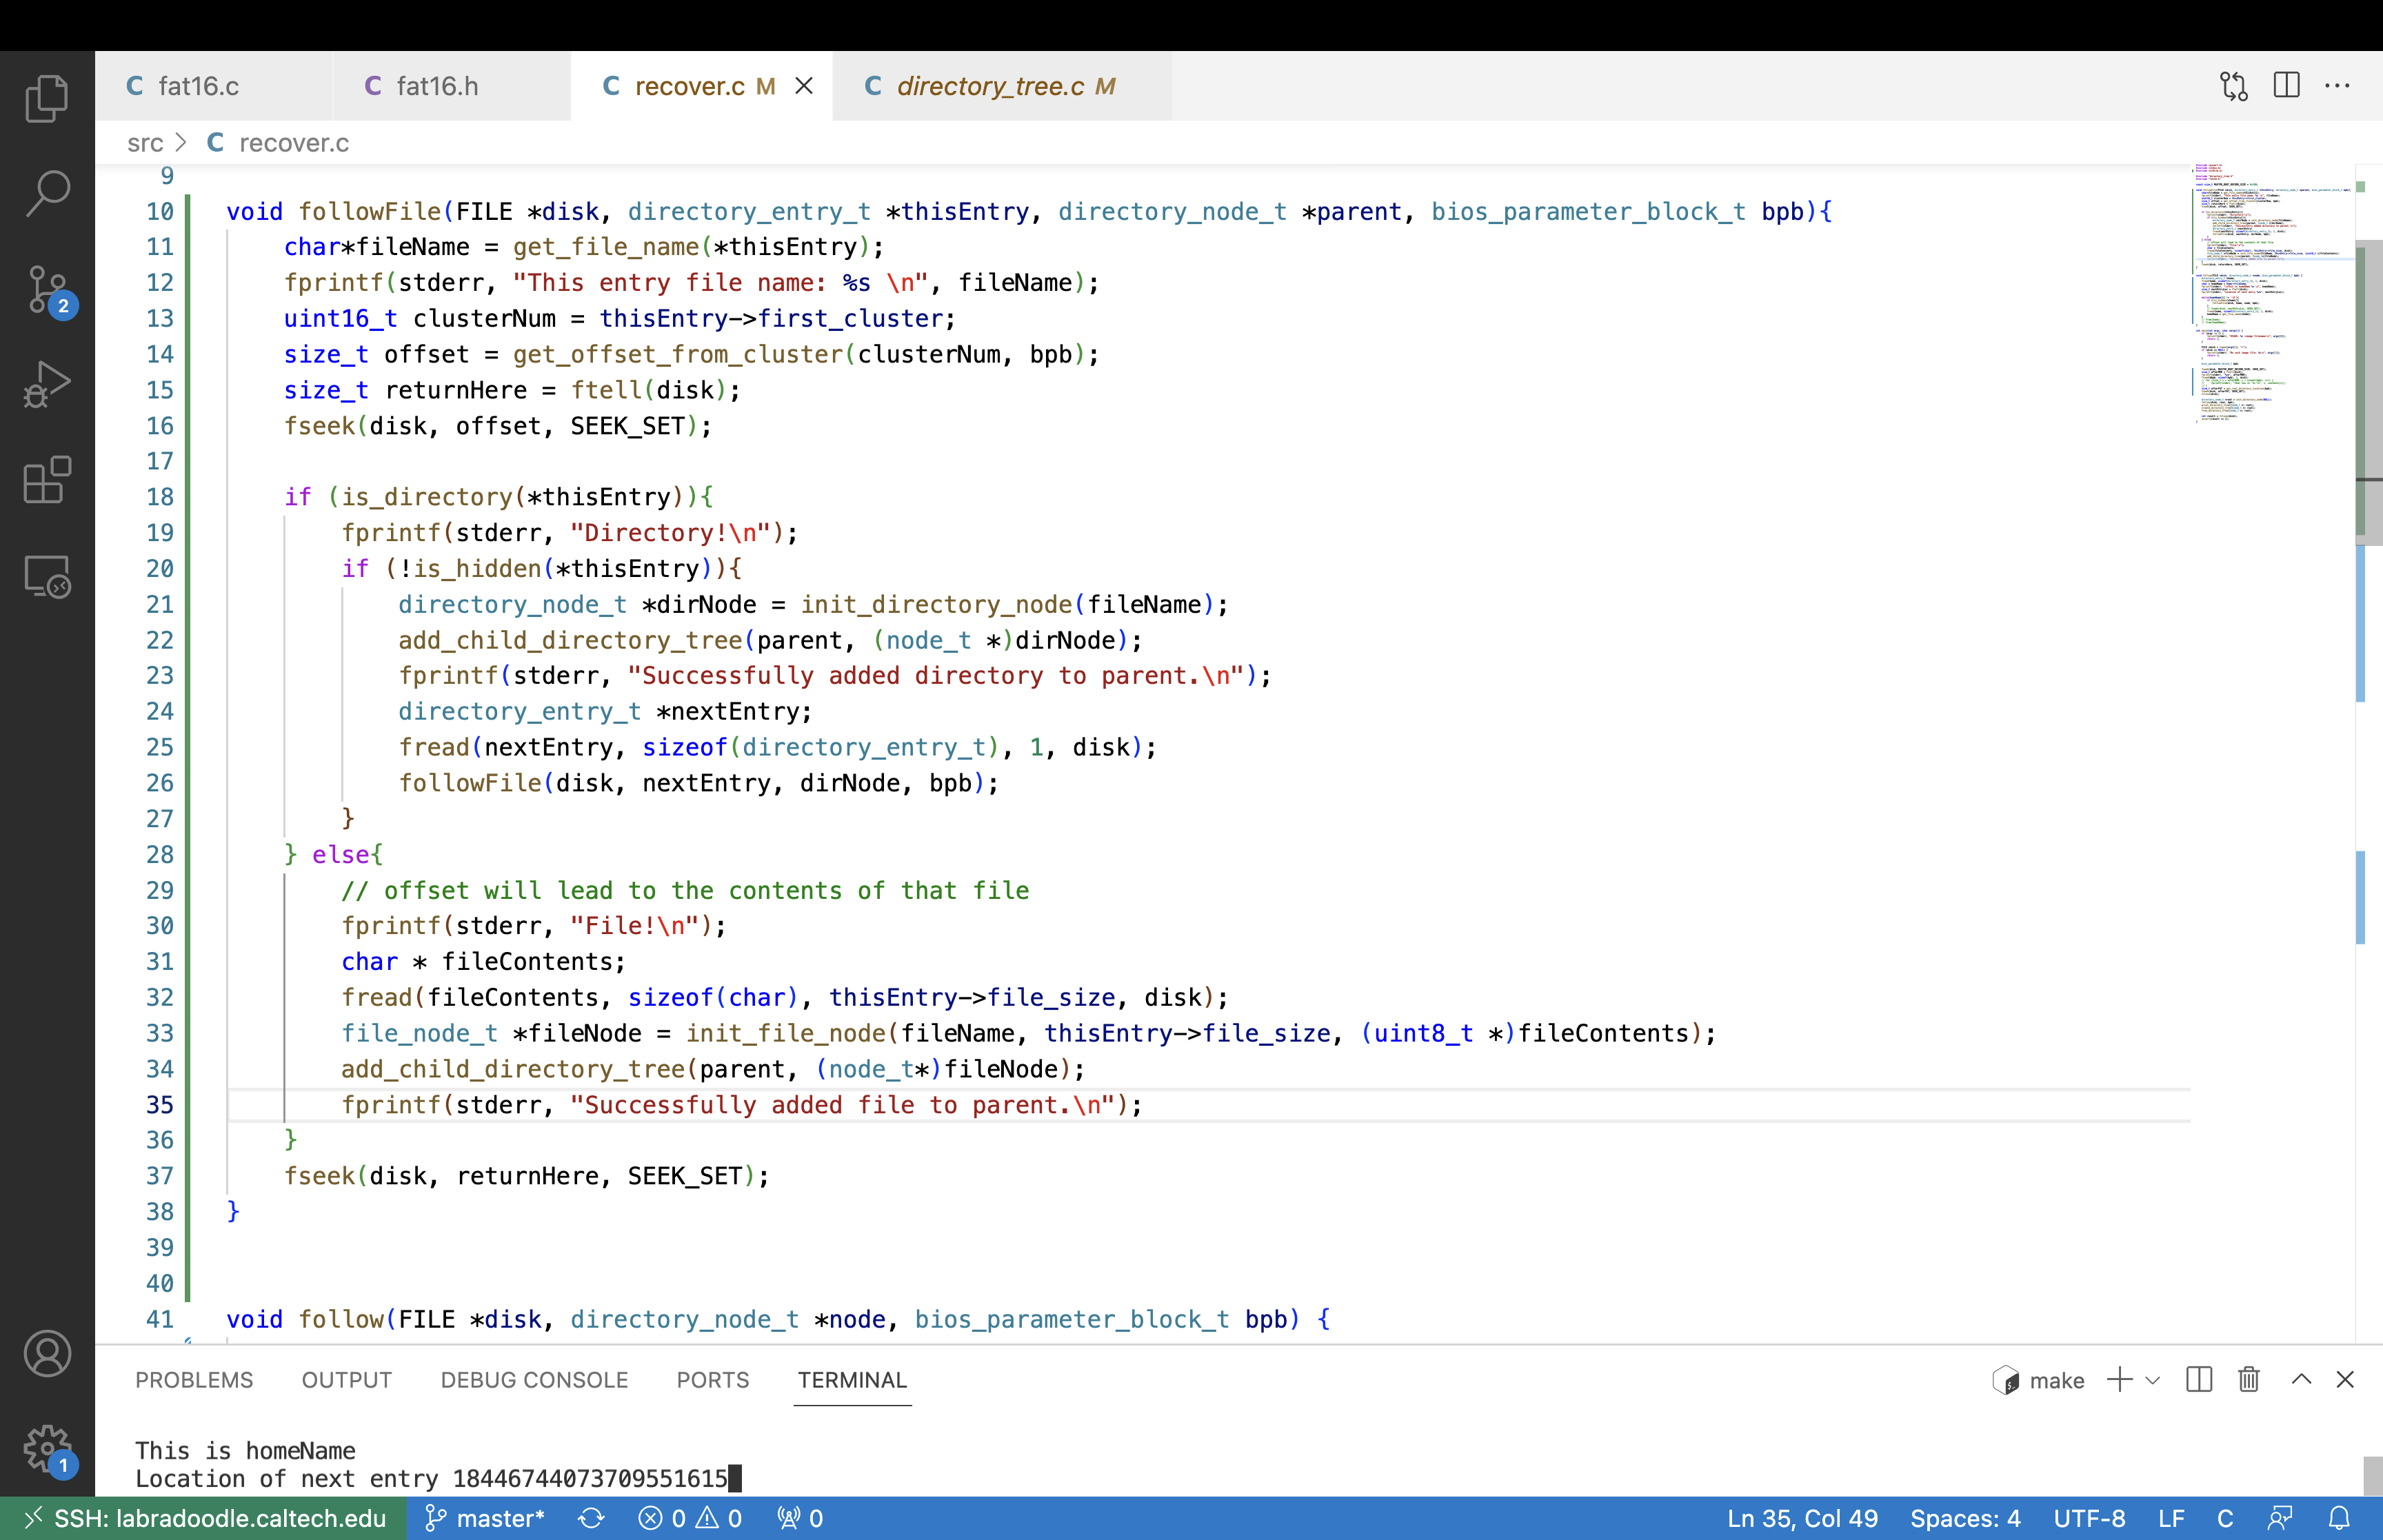Open editor More Actions ellipsis menu
Image resolution: width=2383 pixels, height=1540 pixels.
(x=2337, y=86)
